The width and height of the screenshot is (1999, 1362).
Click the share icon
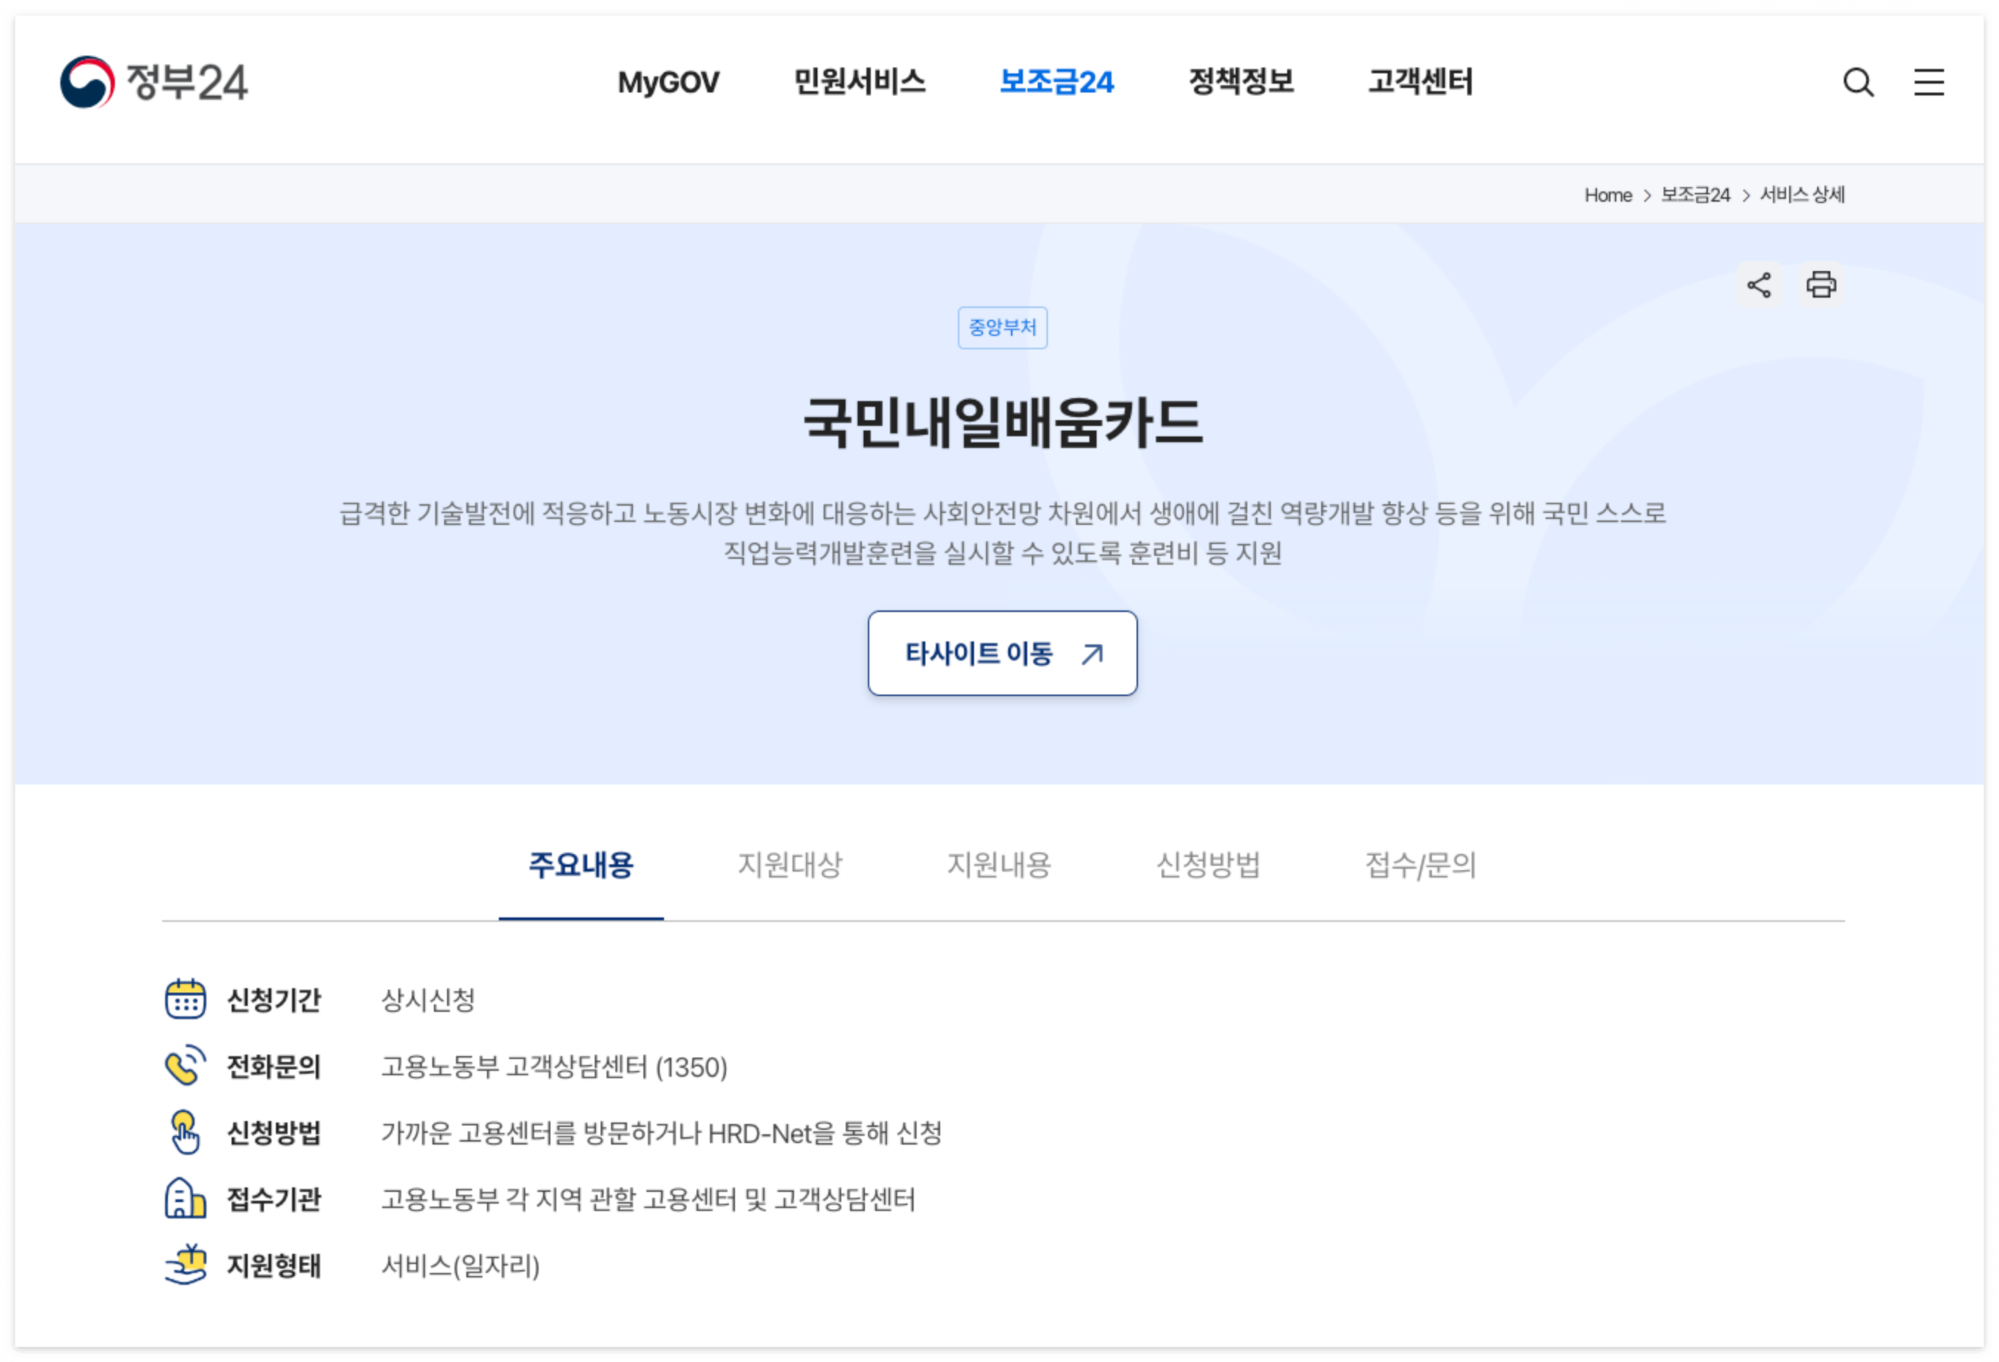pos(1759,285)
